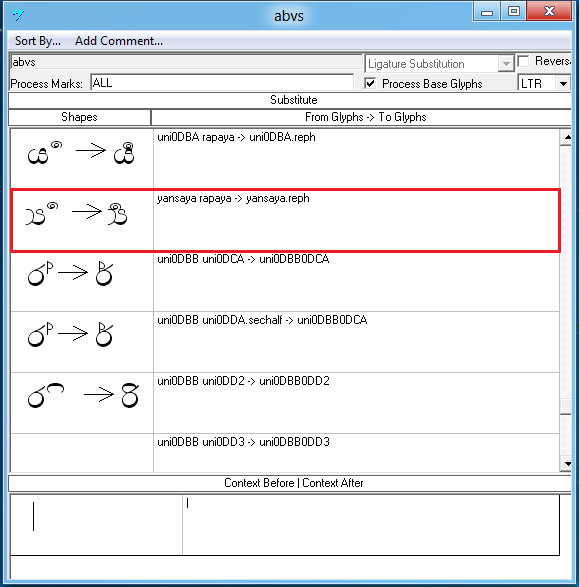Click the Shapes column header

click(x=79, y=117)
